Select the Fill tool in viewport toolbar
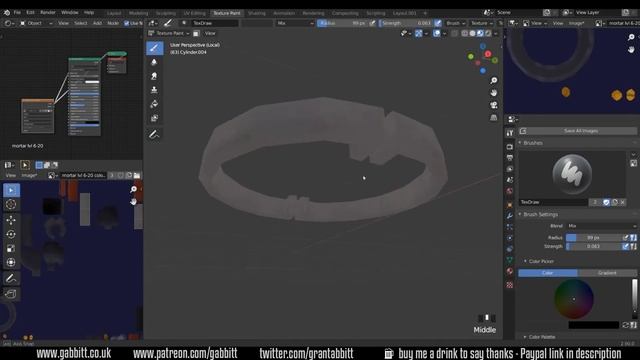This screenshot has width=640, height=360. pyautogui.click(x=154, y=104)
